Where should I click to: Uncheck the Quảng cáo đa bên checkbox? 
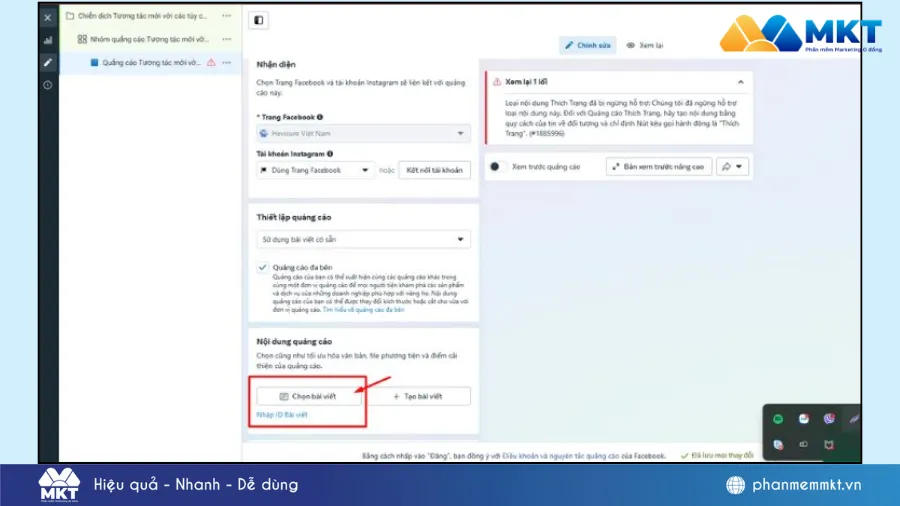tap(262, 268)
